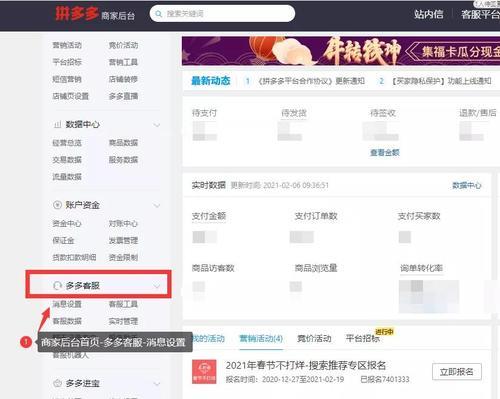
Task: Switch to the 我的活动 tab
Action: coord(209,339)
